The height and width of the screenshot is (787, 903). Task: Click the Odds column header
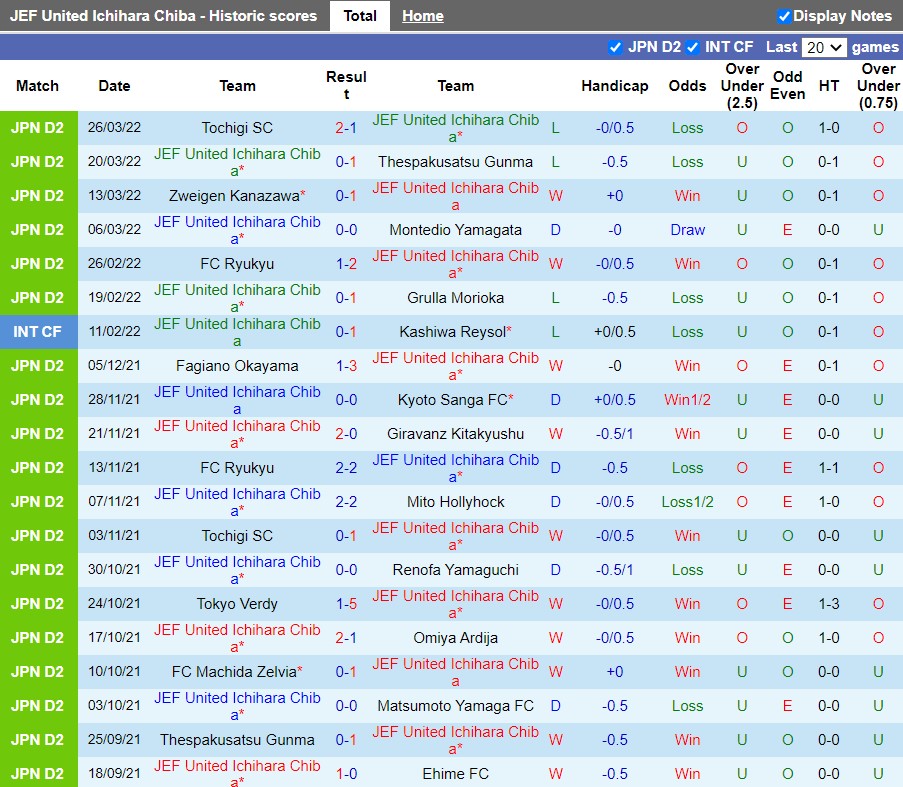(687, 86)
